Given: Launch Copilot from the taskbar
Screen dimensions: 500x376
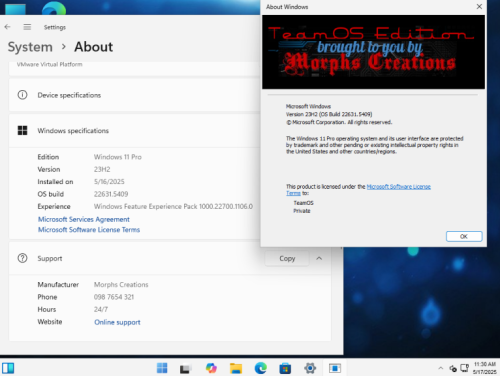Looking at the screenshot, I should pyautogui.click(x=211, y=368).
